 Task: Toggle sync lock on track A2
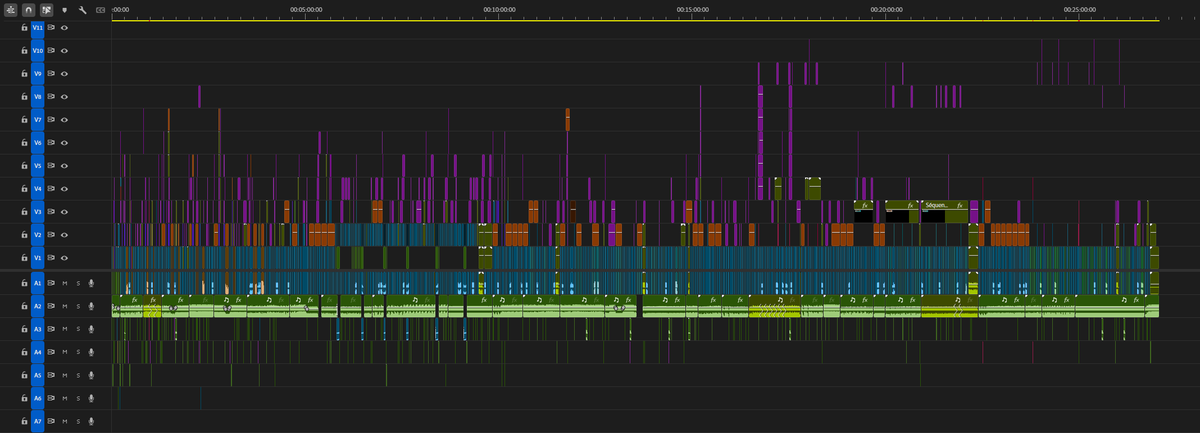coord(51,306)
